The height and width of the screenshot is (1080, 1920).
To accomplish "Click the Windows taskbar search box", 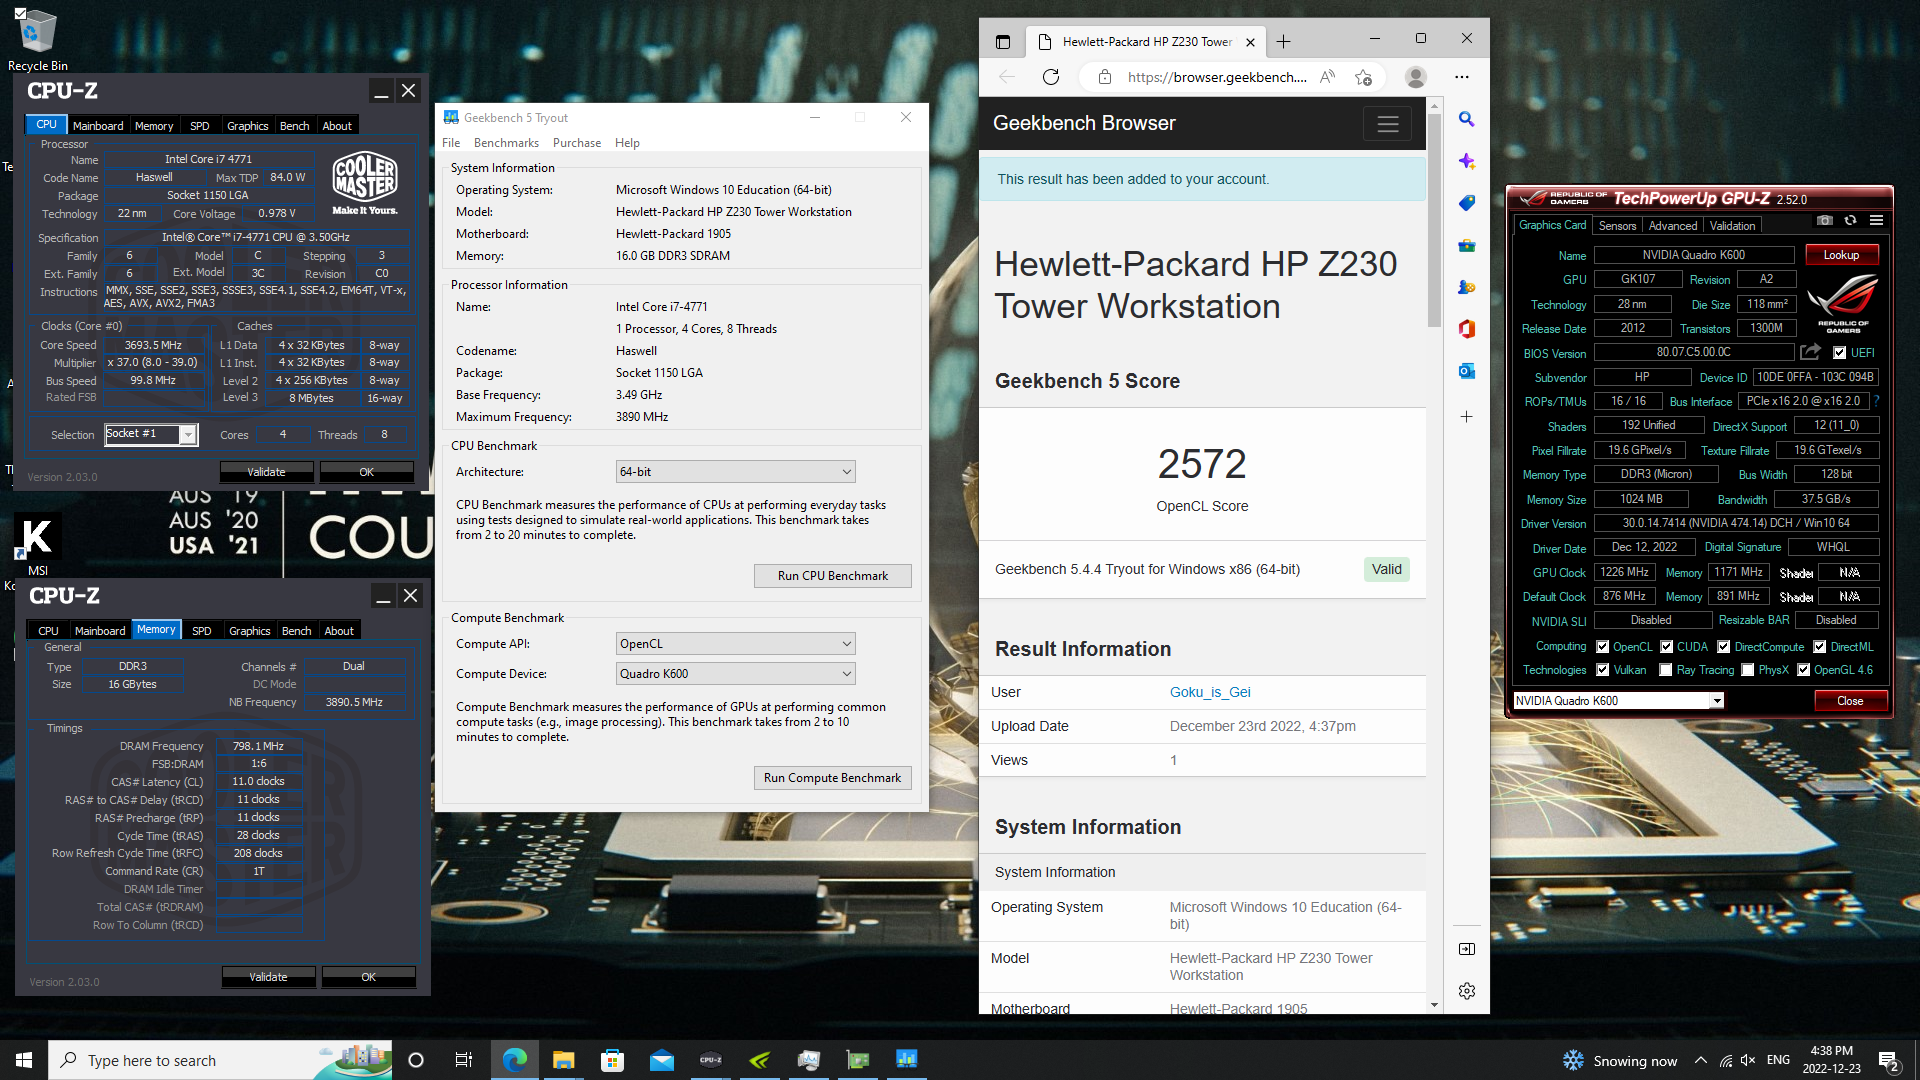I will point(220,1060).
